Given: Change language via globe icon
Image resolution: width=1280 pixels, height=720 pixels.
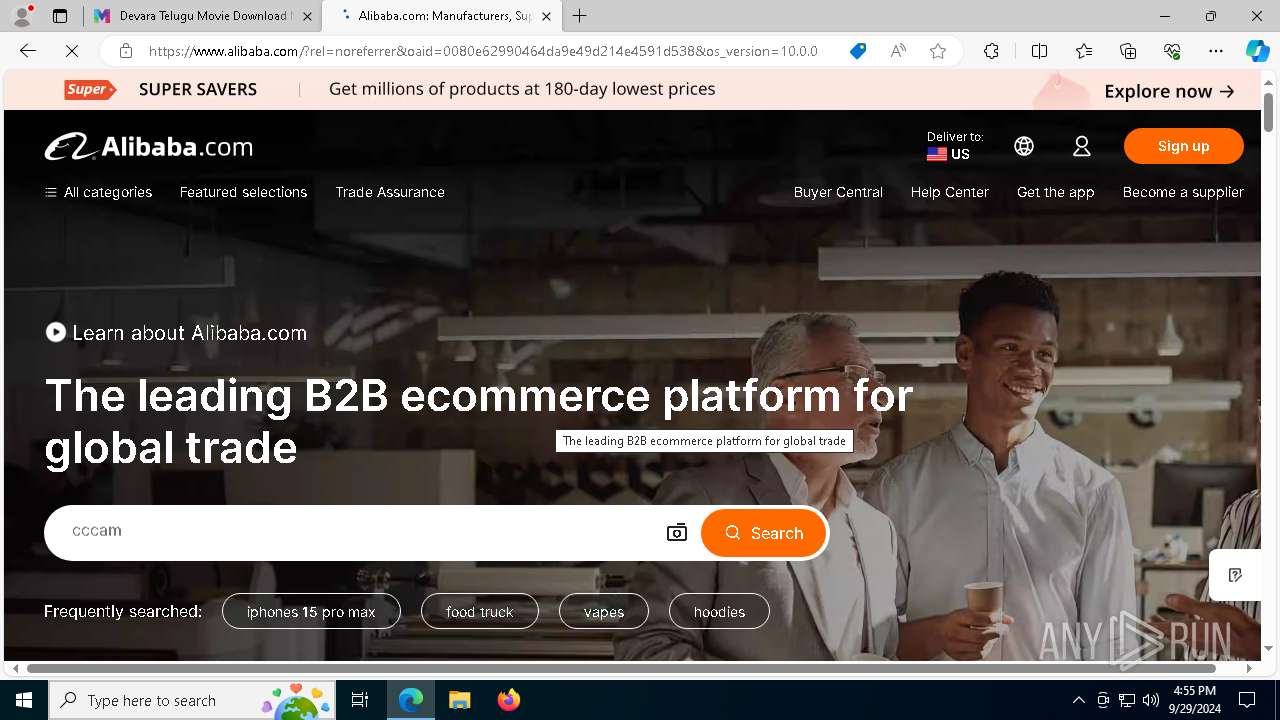Looking at the screenshot, I should pyautogui.click(x=1024, y=146).
